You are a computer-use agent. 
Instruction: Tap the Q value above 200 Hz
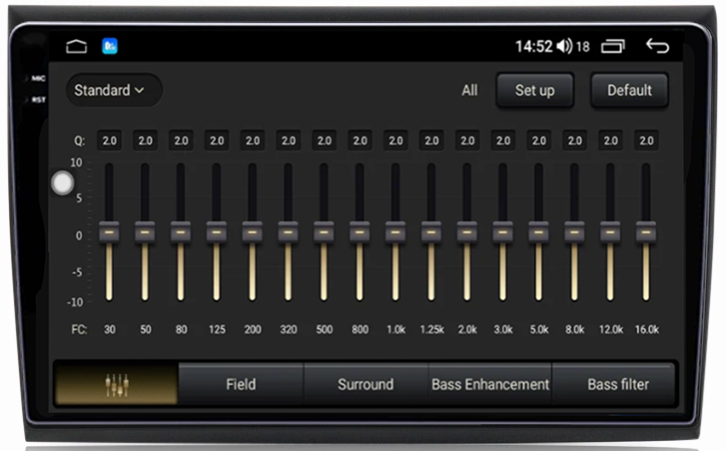pyautogui.click(x=252, y=140)
